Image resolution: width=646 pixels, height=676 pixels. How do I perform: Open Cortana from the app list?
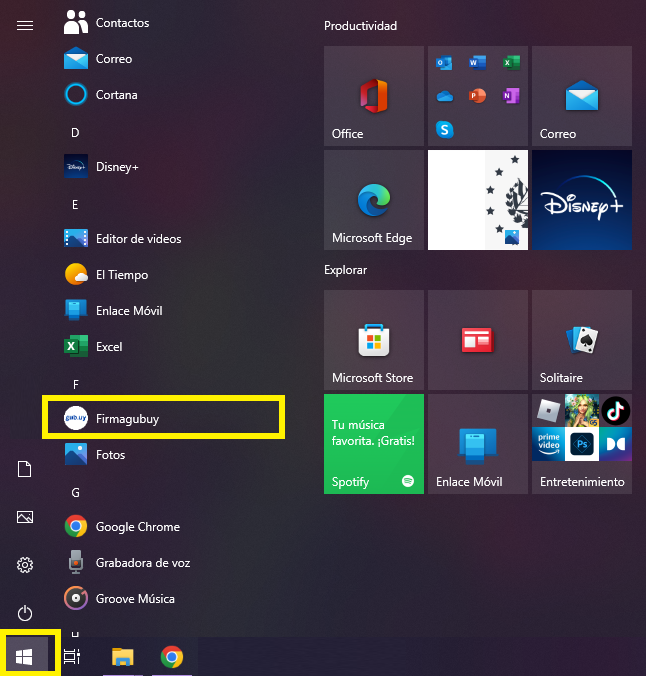point(164,94)
